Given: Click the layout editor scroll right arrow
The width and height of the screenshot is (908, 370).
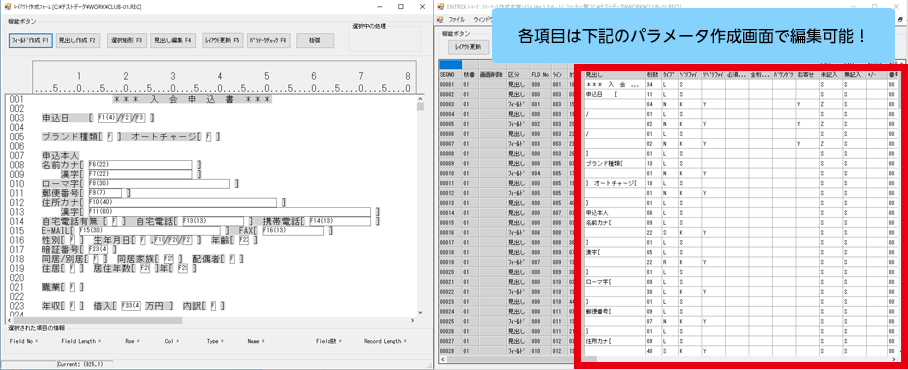Looking at the screenshot, I should pyautogui.click(x=412, y=321).
